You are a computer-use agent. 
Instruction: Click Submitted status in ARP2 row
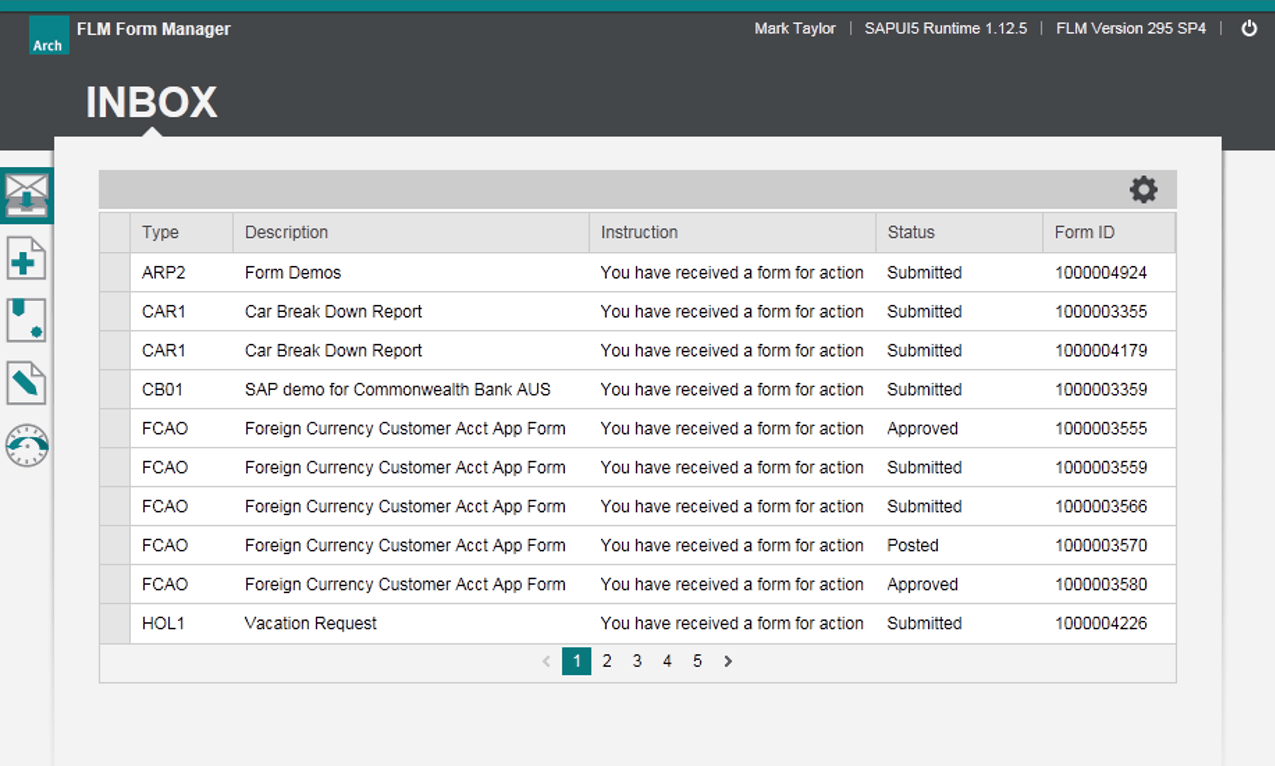924,272
